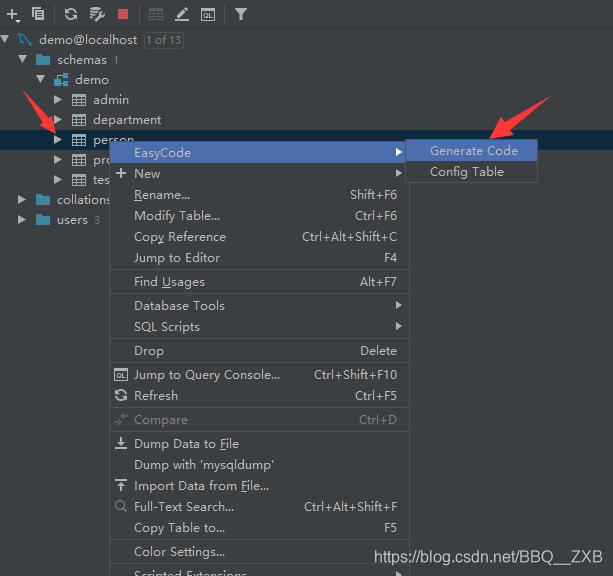The image size is (613, 576).
Task: Click the red Stop/Disconnect icon
Action: point(123,14)
